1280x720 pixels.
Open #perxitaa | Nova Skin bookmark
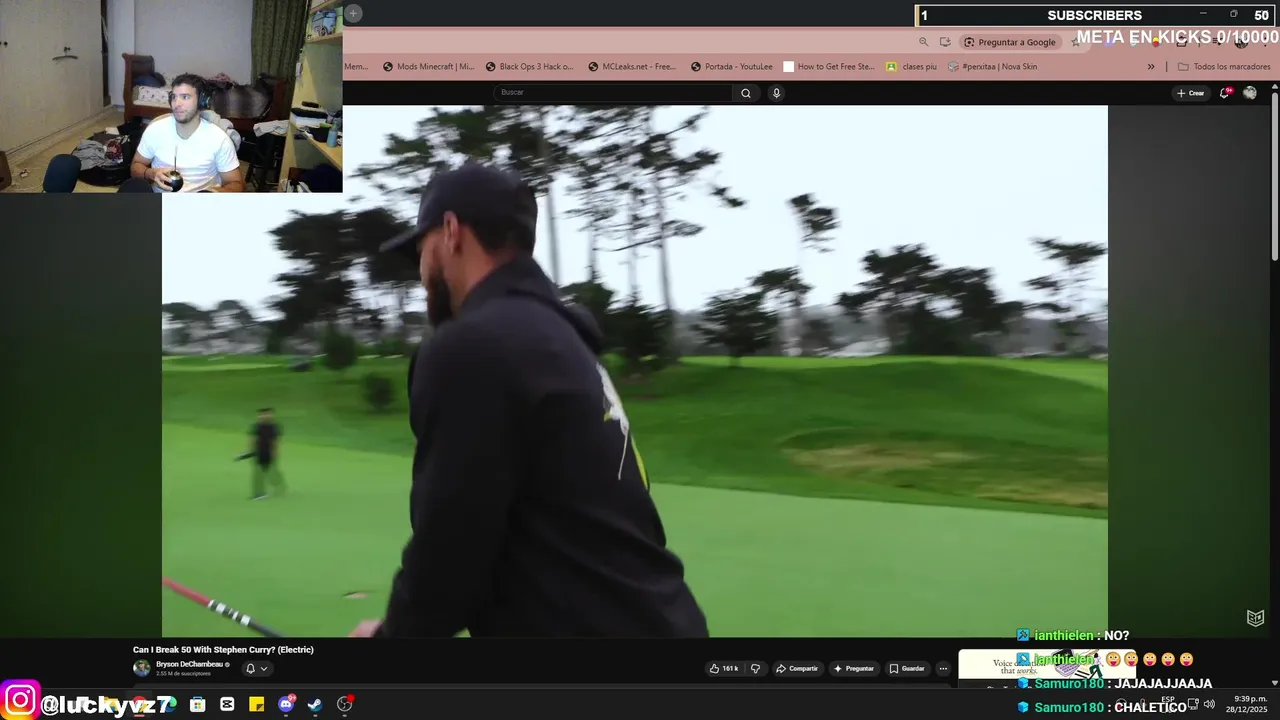point(993,67)
